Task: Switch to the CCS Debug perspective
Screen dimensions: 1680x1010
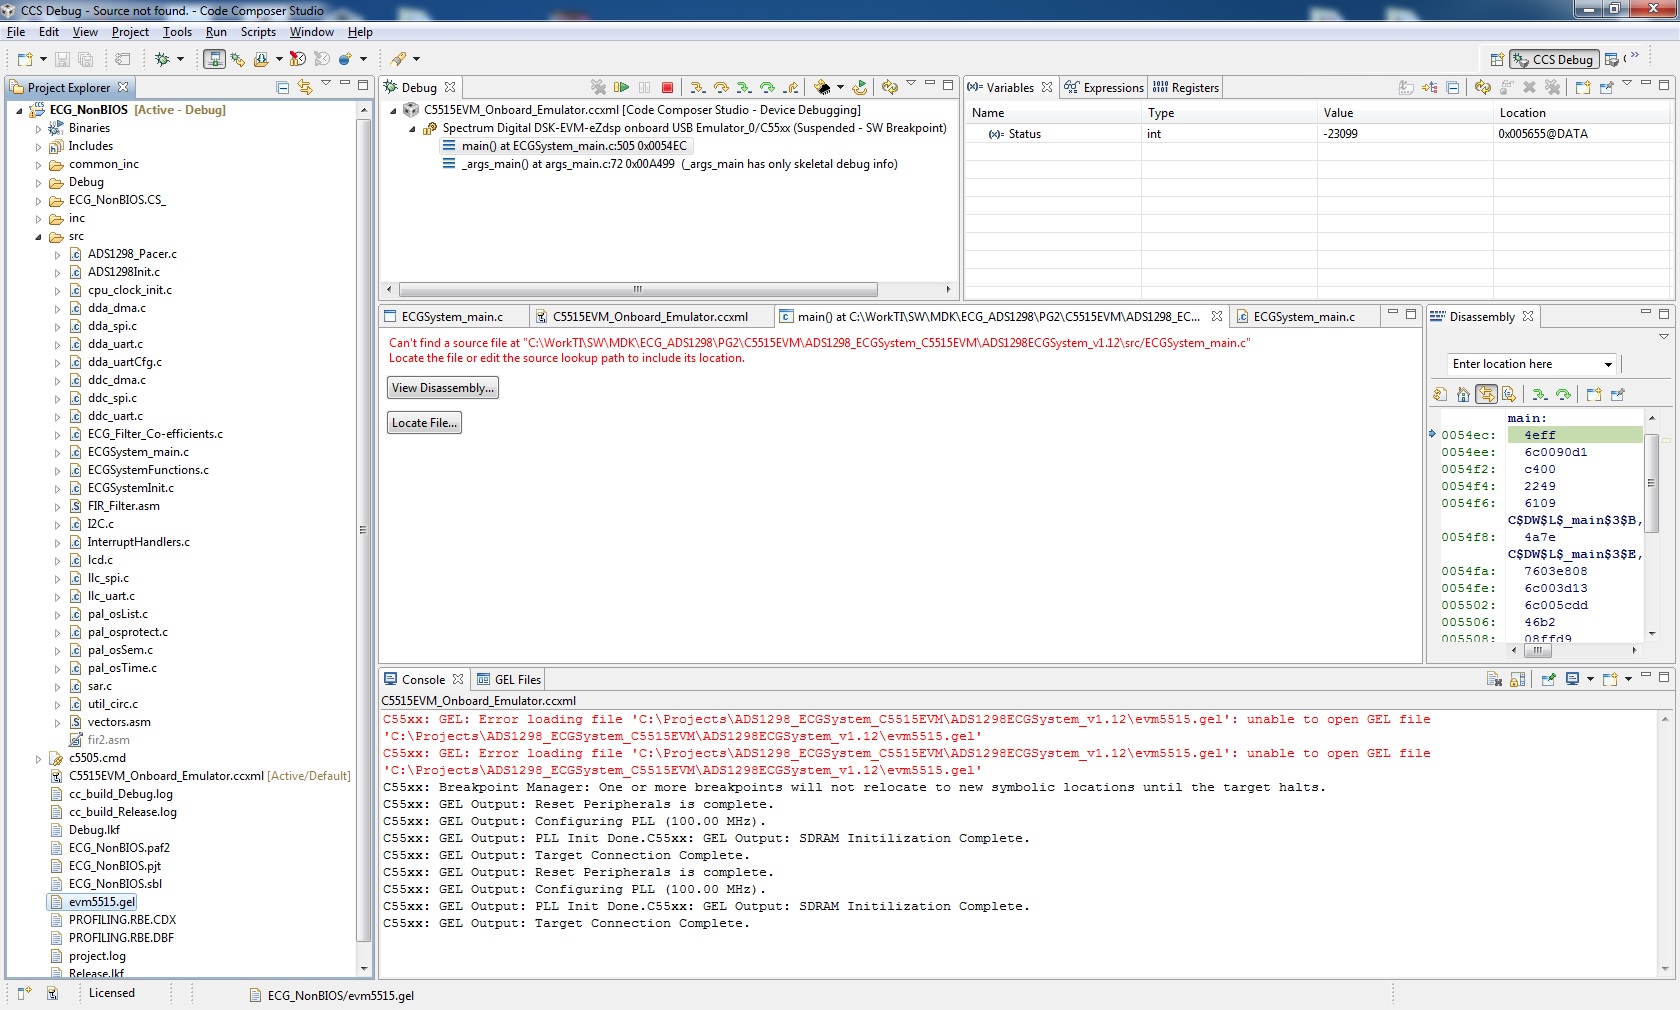Action: [x=1554, y=60]
